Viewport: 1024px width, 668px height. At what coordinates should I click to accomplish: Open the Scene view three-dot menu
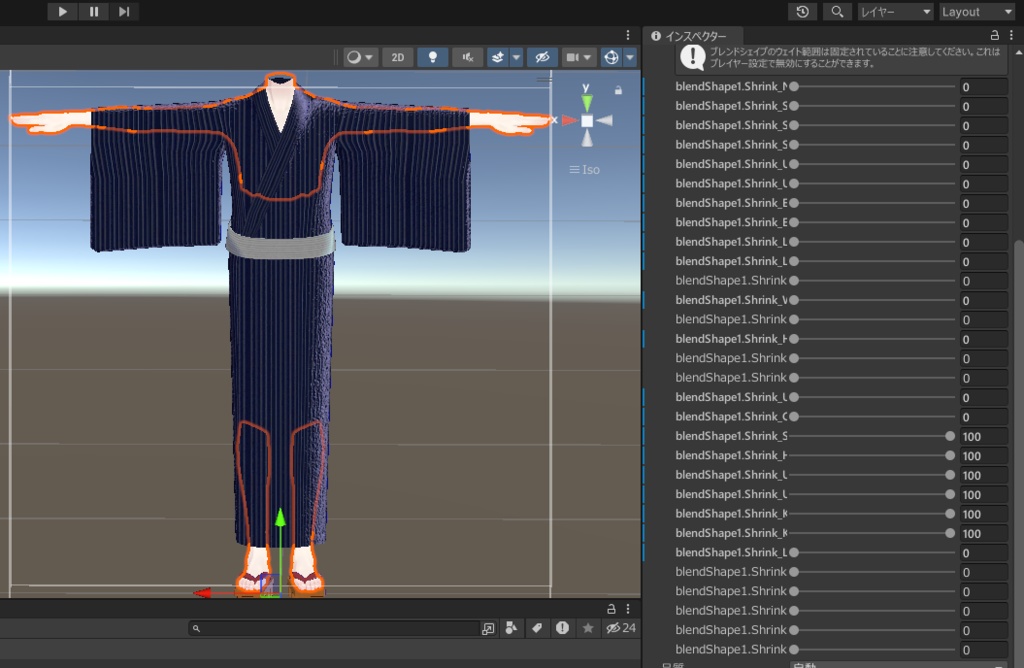coord(628,35)
